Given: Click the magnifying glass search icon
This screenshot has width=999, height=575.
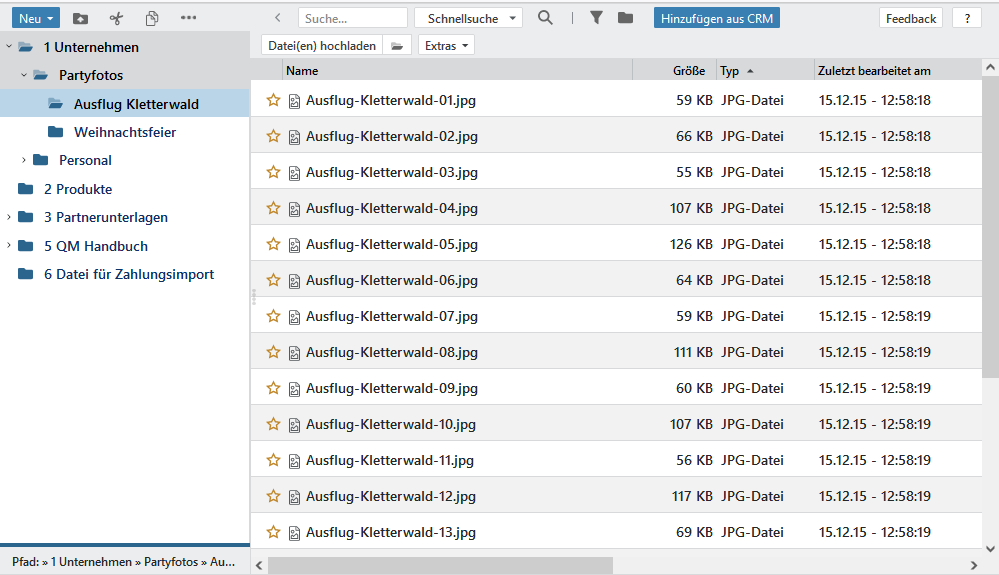Looking at the screenshot, I should tap(545, 18).
